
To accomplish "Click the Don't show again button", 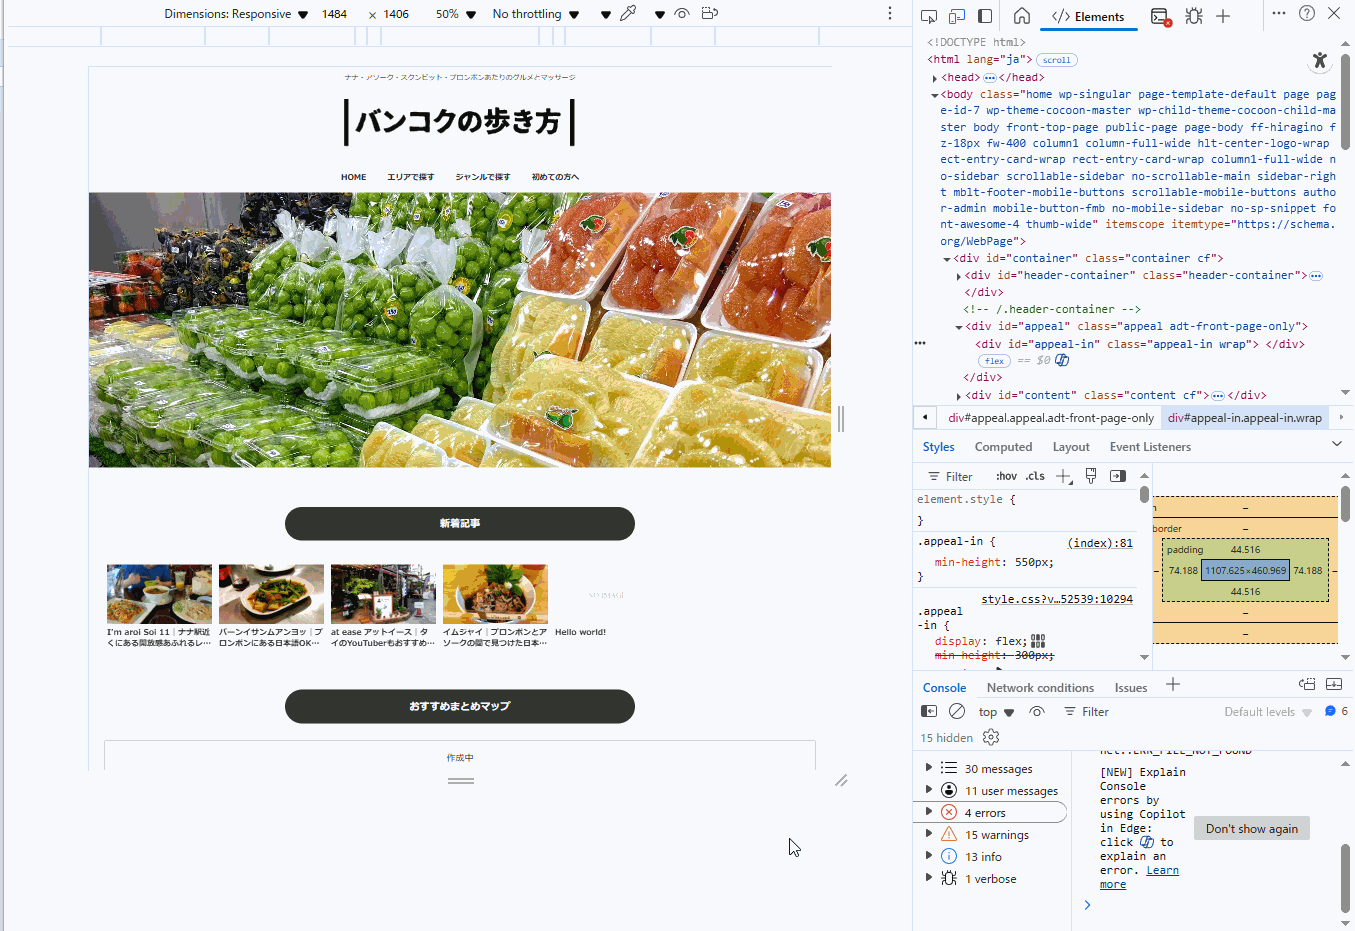I will pos(1251,829).
